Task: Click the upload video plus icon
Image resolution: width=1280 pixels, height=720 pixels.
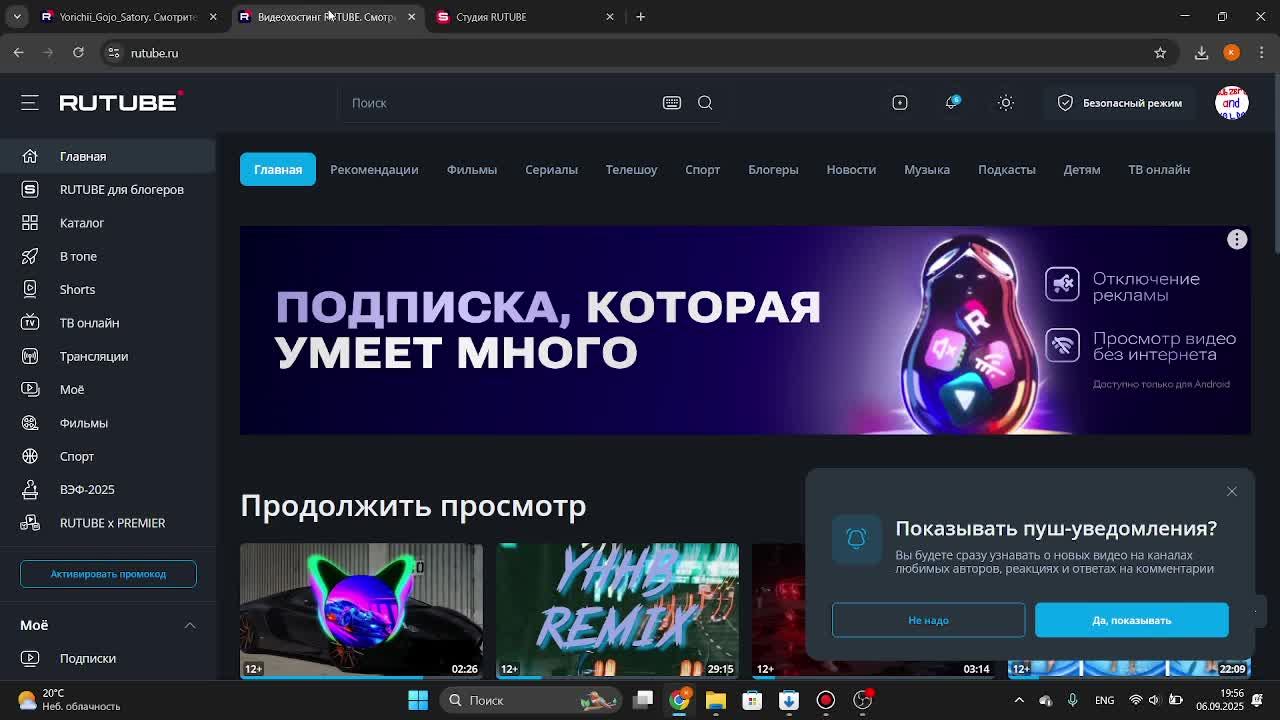Action: pyautogui.click(x=900, y=103)
